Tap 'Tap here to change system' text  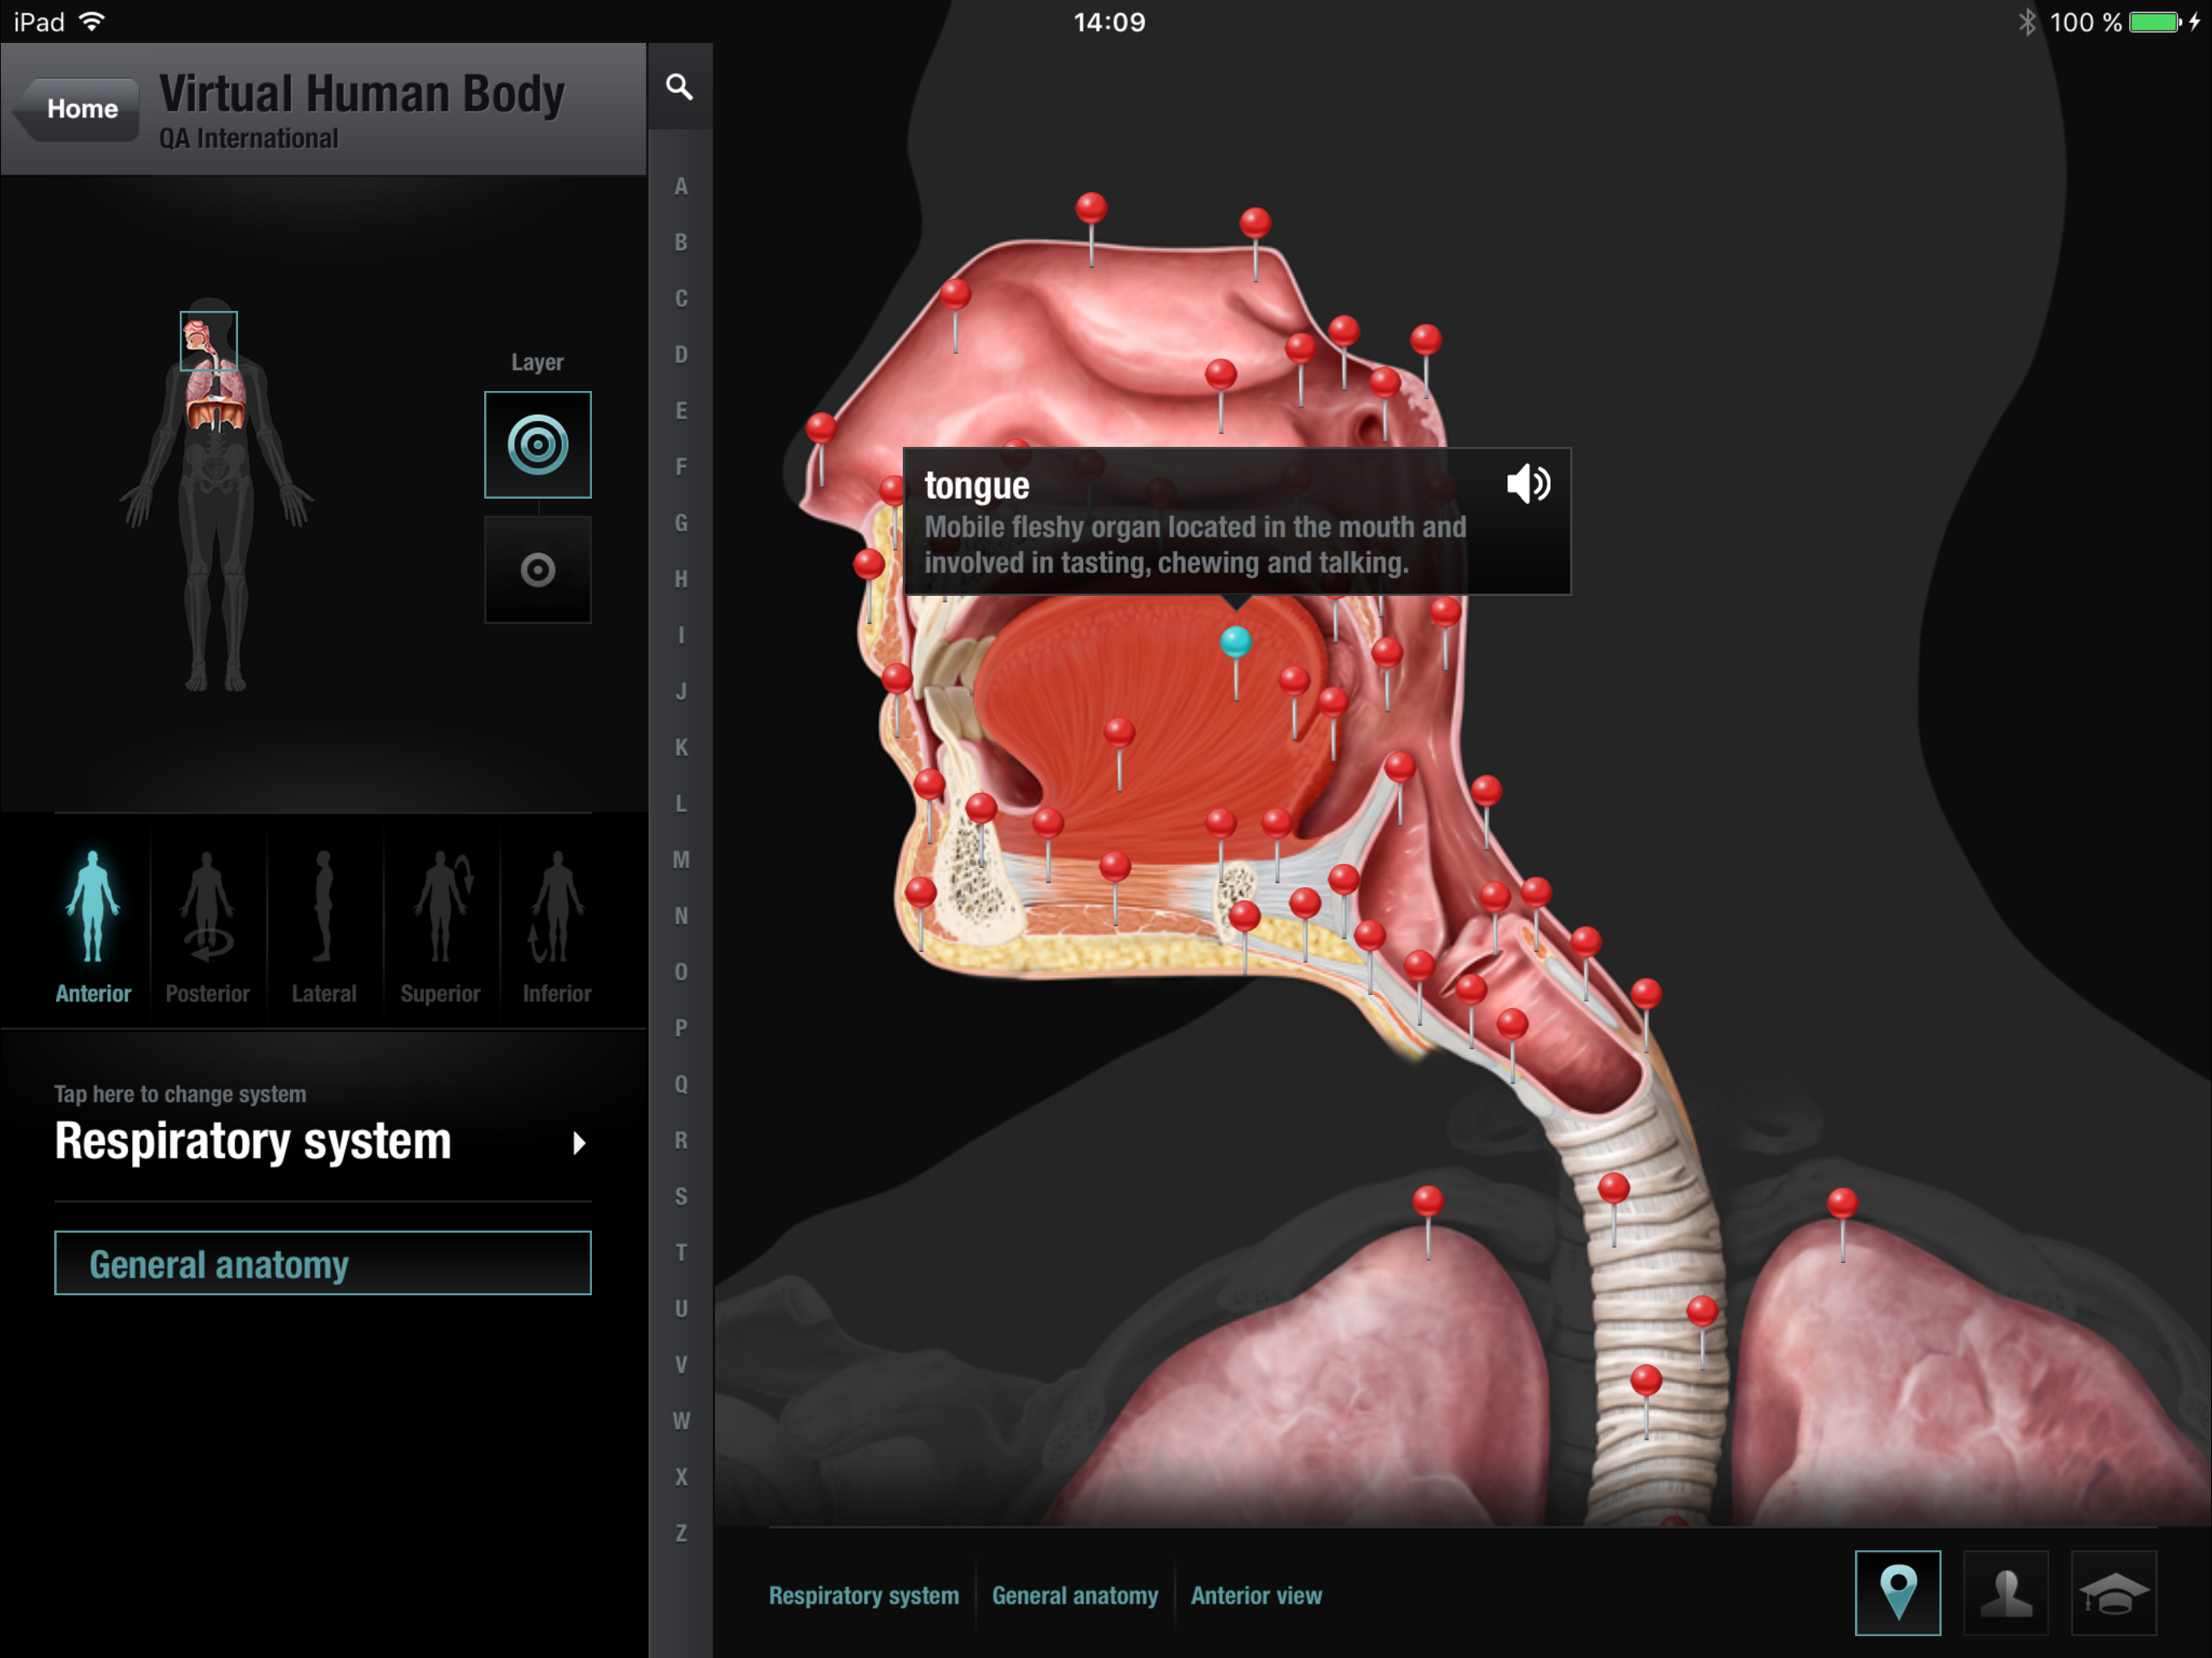[x=180, y=1094]
